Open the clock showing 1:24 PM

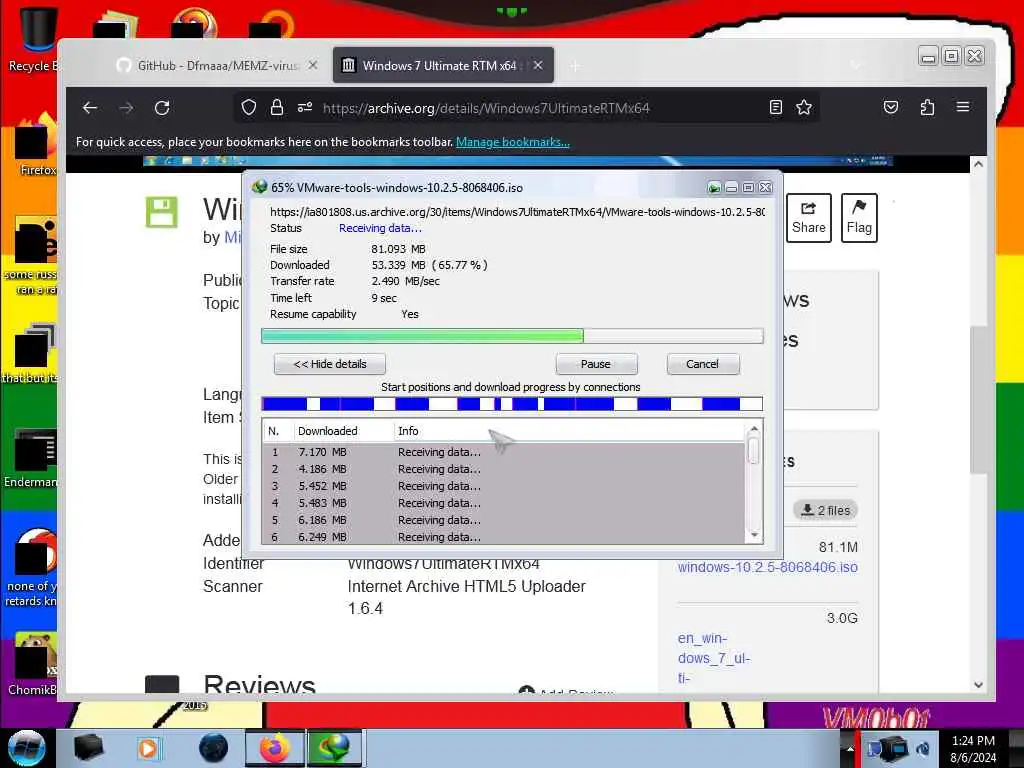tap(973, 748)
